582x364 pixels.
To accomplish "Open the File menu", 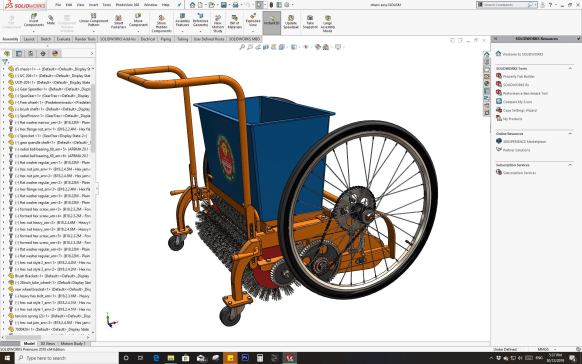I will [x=58, y=5].
